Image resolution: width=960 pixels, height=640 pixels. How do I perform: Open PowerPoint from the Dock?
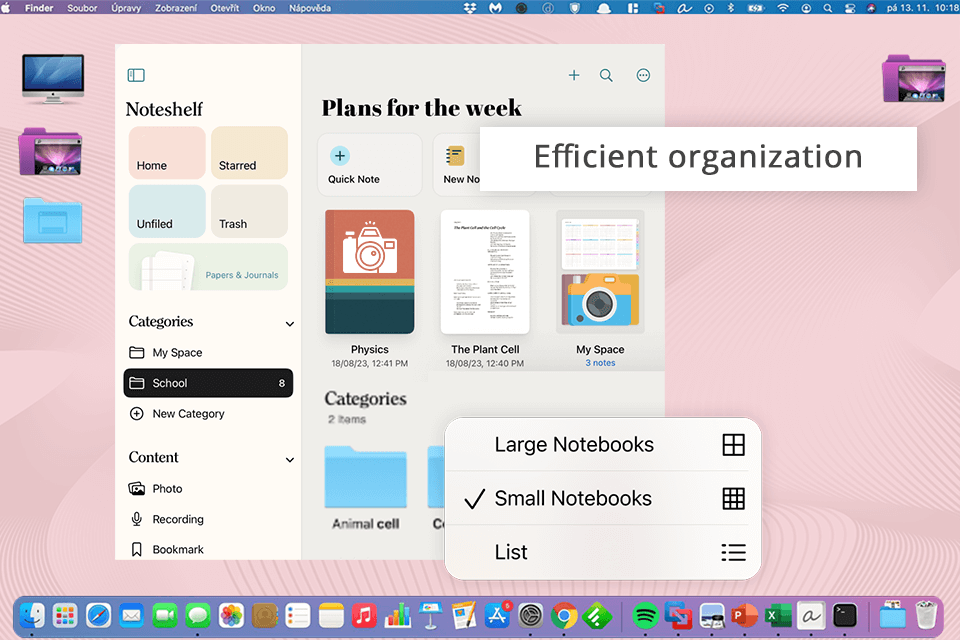click(x=744, y=616)
